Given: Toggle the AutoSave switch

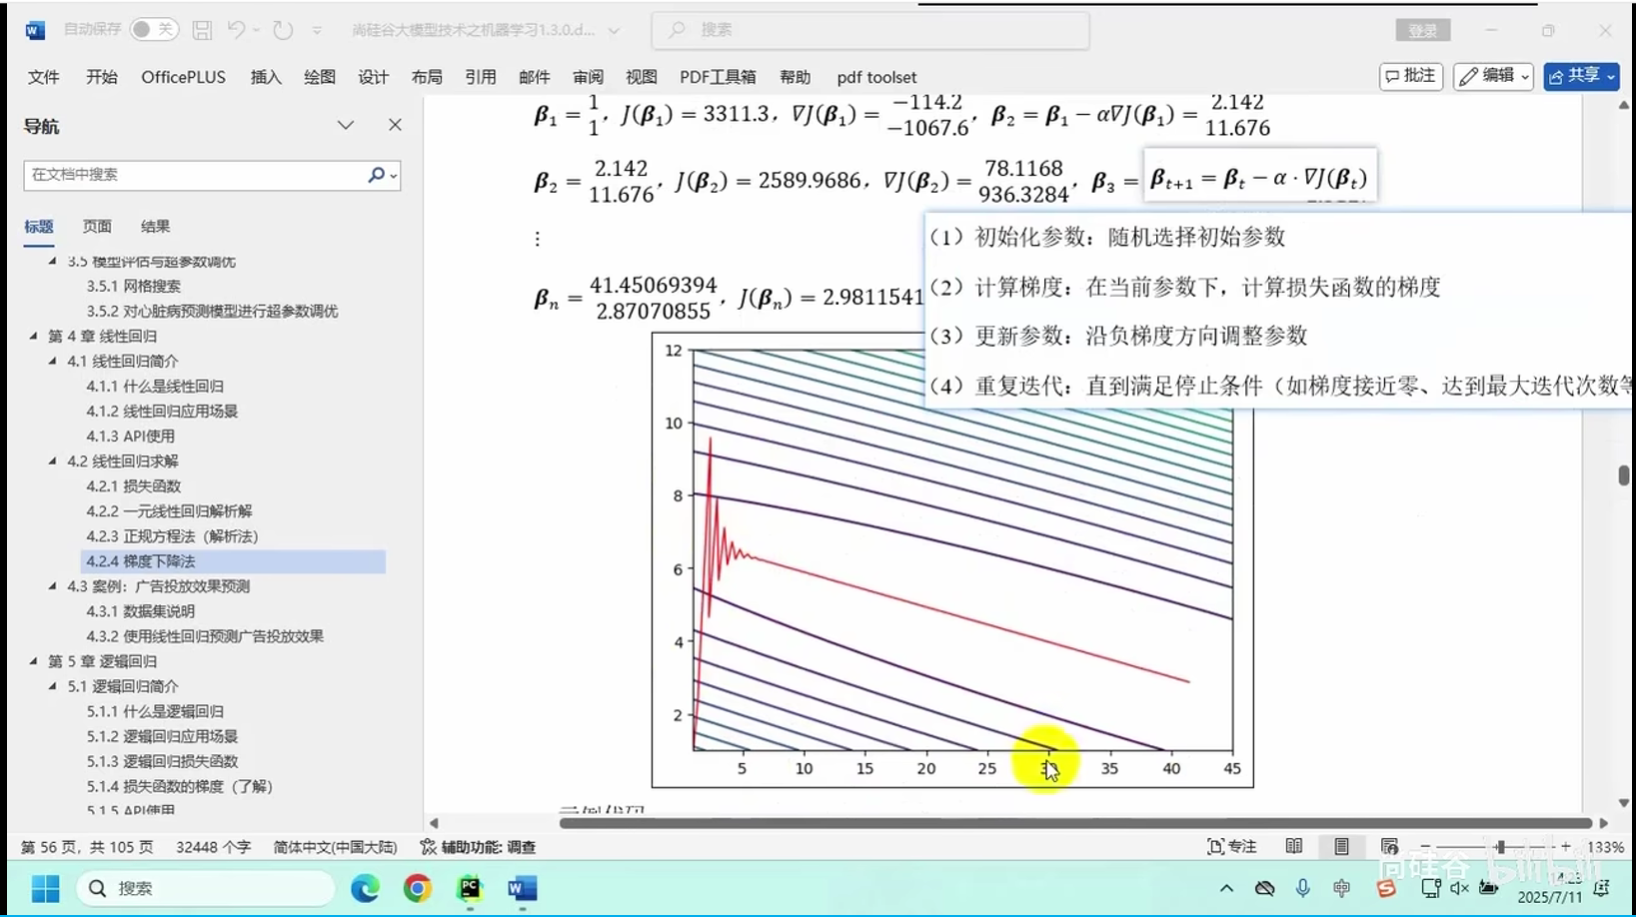Looking at the screenshot, I should [x=154, y=30].
